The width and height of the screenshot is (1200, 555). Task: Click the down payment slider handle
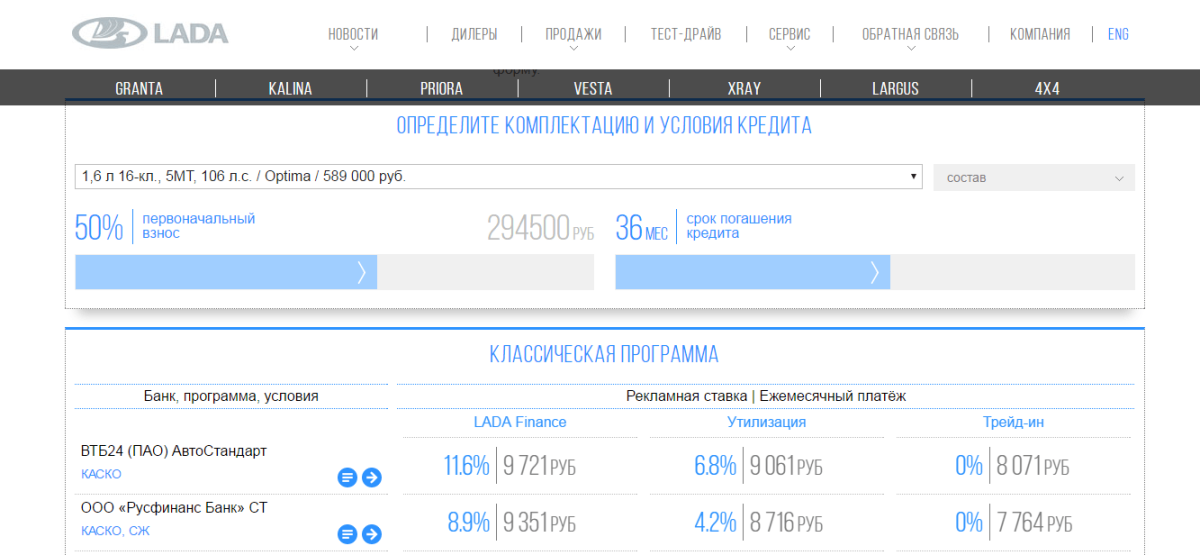(363, 272)
